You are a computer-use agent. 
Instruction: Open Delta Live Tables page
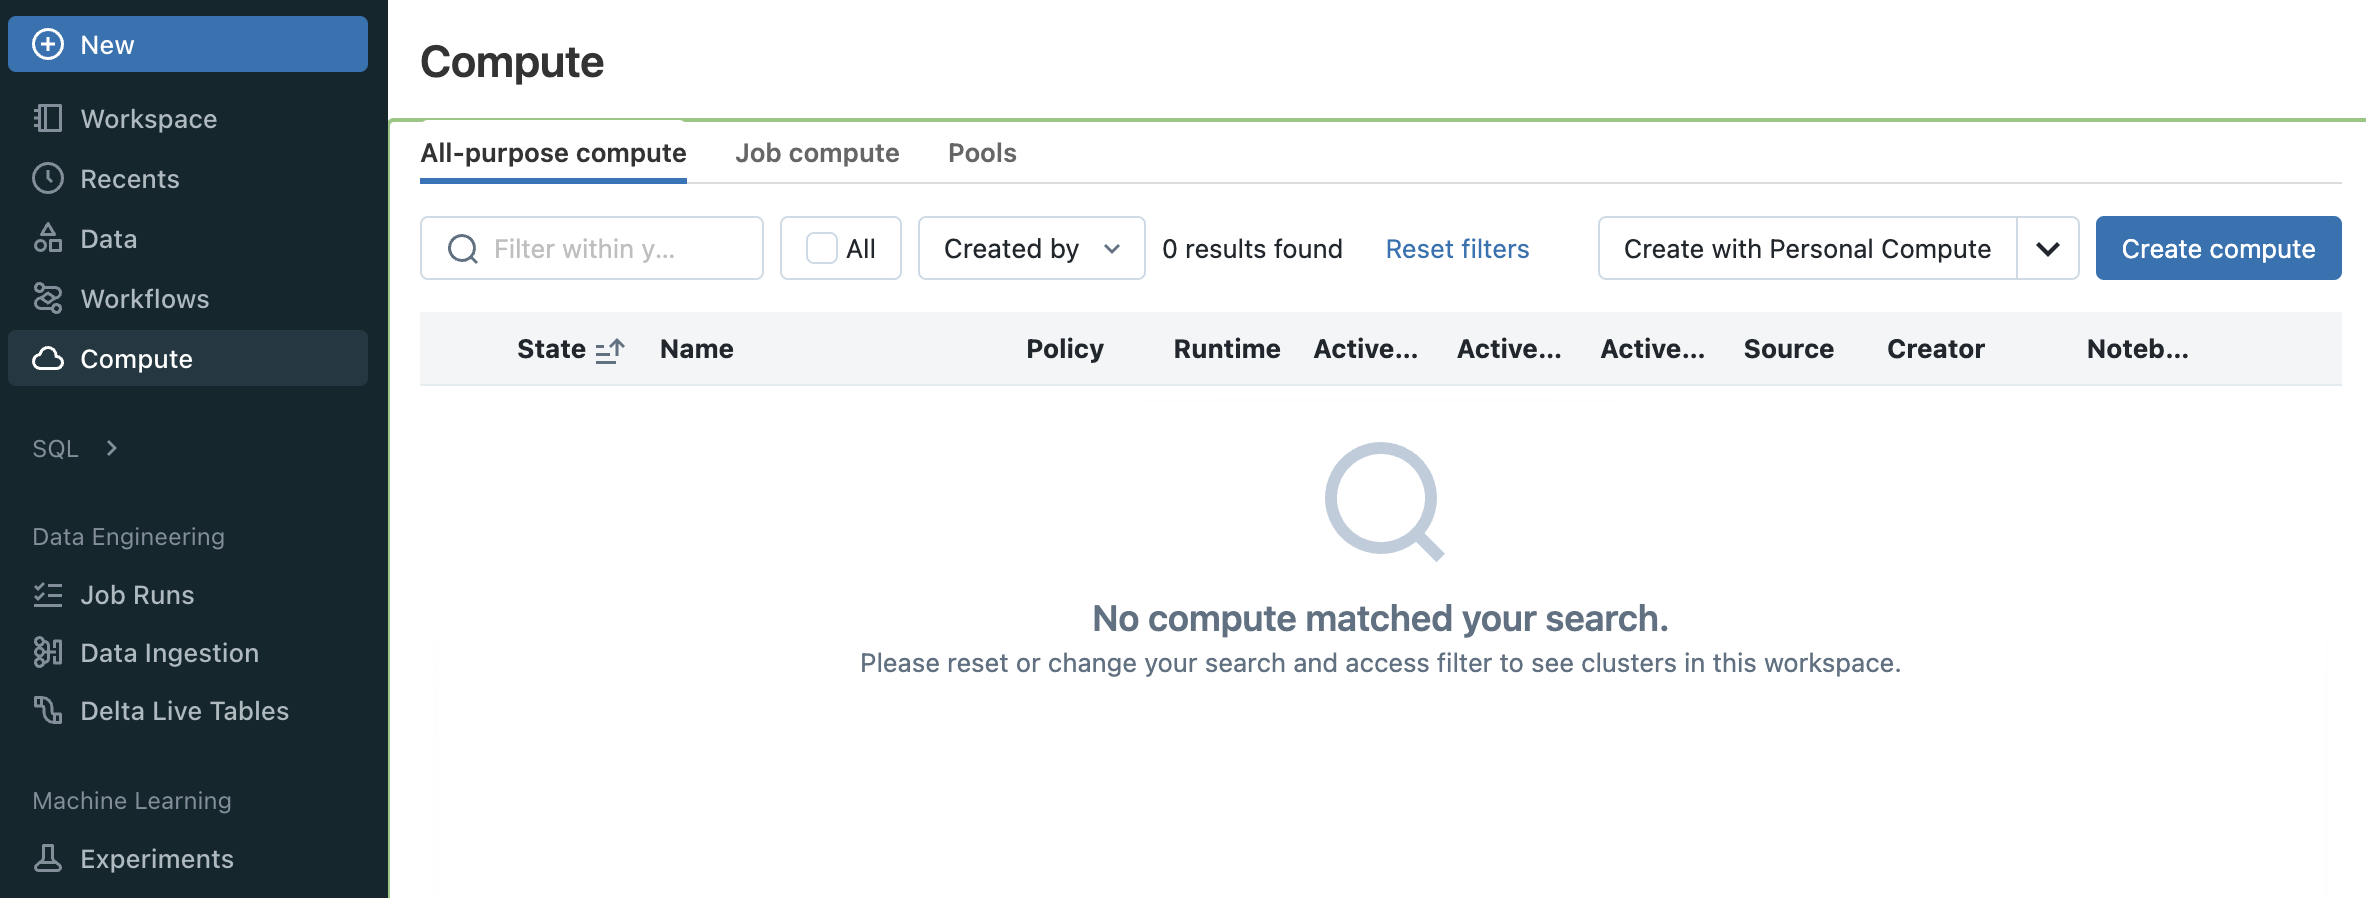pyautogui.click(x=188, y=710)
